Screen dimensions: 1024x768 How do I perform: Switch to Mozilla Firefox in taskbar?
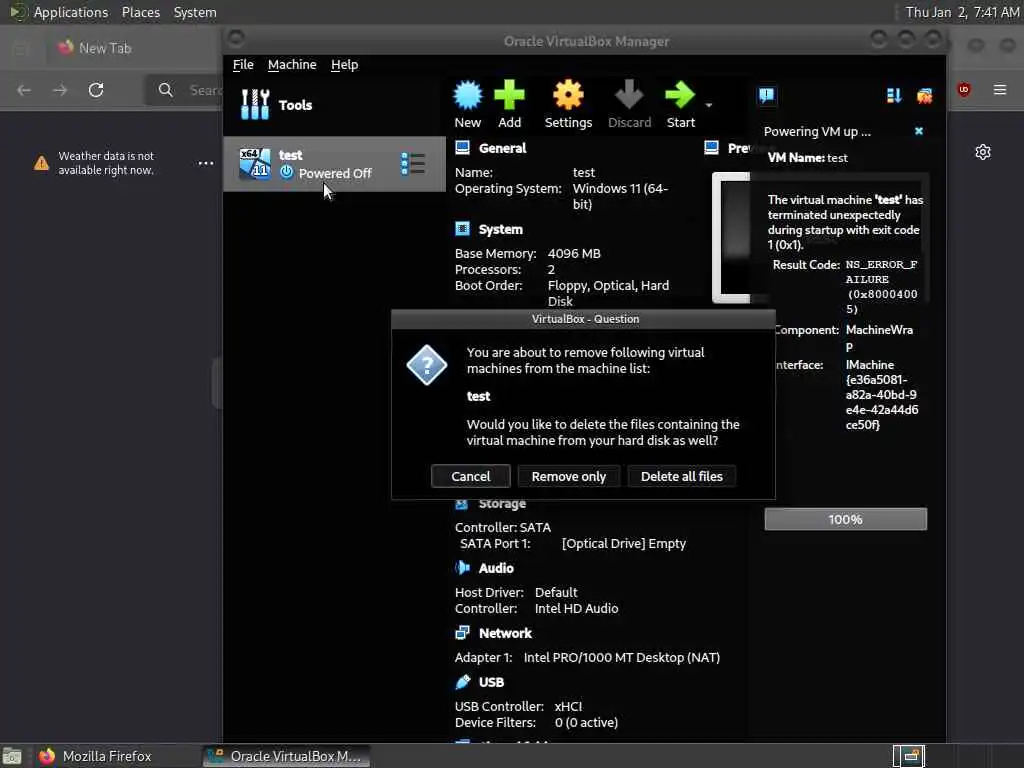tap(94, 756)
